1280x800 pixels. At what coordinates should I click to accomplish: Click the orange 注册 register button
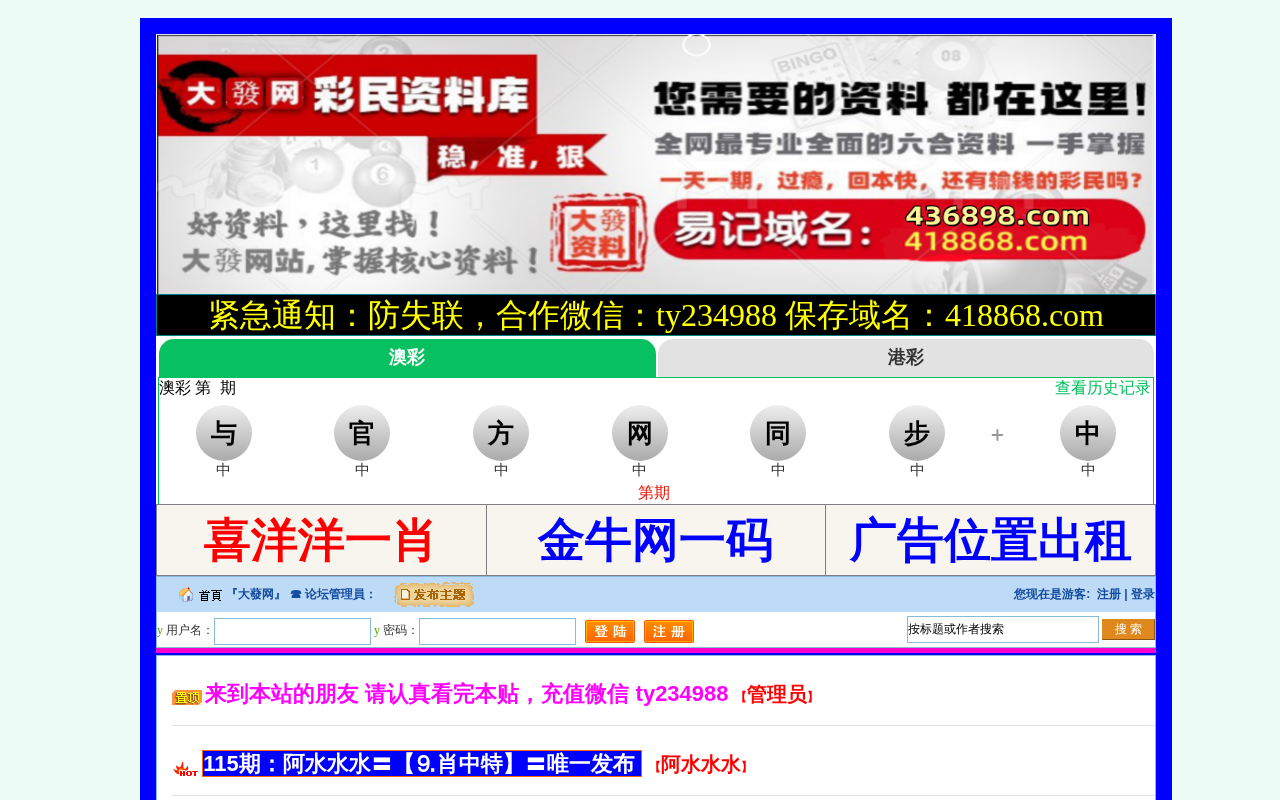(669, 632)
